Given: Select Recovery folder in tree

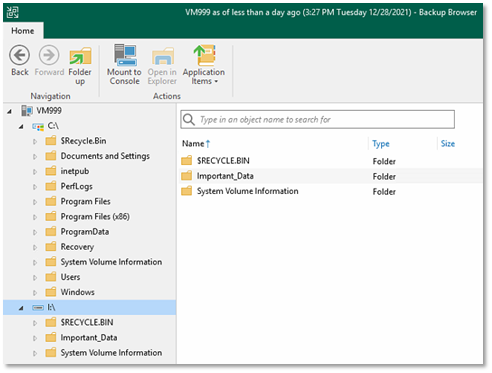Looking at the screenshot, I should (77, 247).
